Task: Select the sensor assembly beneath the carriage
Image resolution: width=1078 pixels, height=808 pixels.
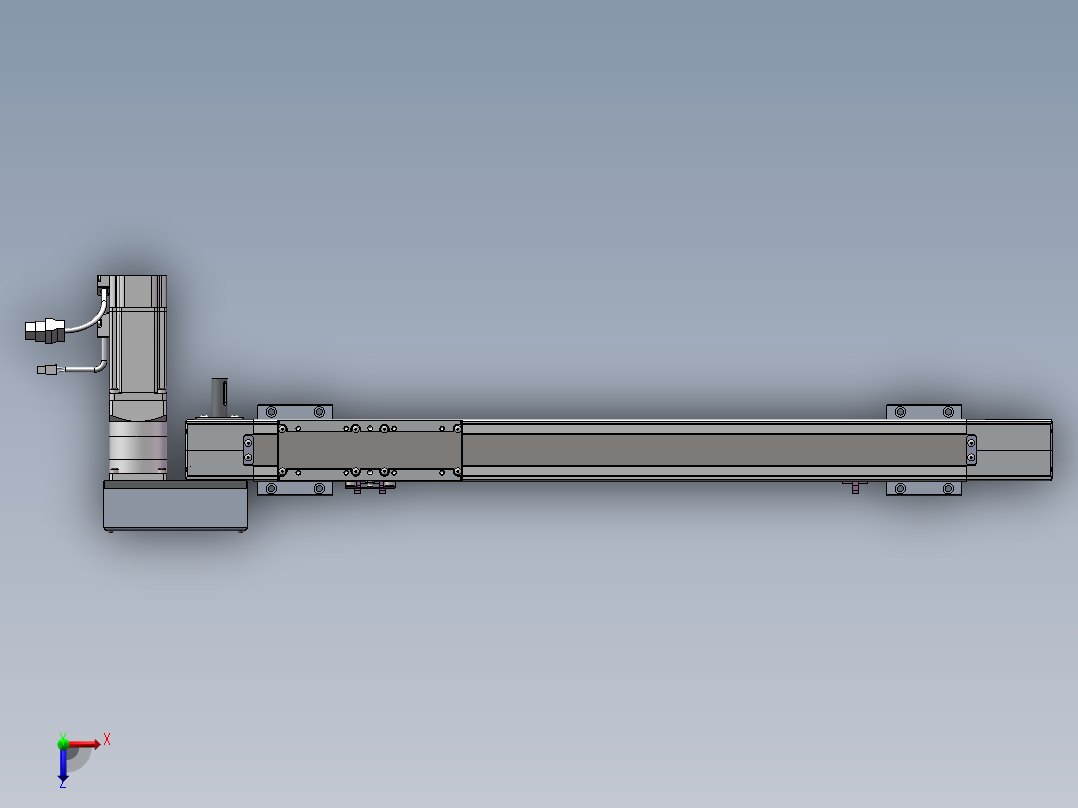Action: pos(370,487)
